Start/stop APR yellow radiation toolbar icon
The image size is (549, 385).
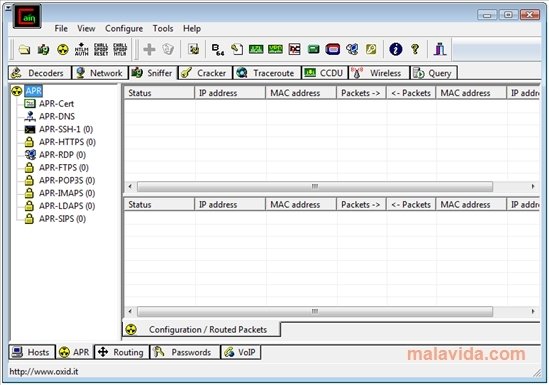(63, 49)
